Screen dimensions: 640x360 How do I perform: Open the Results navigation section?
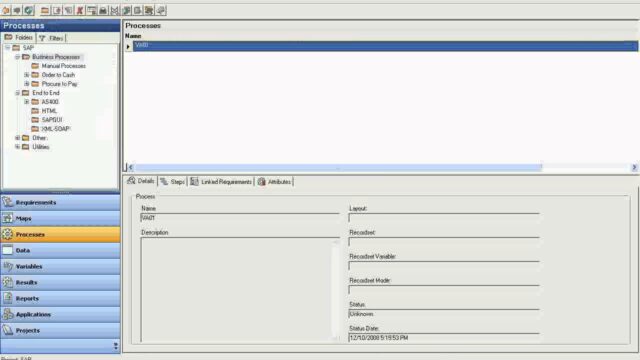60,282
